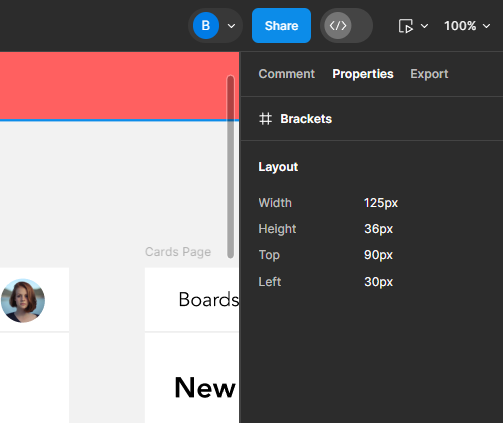The width and height of the screenshot is (503, 423).
Task: Click the woman's profile photo on canvas
Action: [23, 300]
